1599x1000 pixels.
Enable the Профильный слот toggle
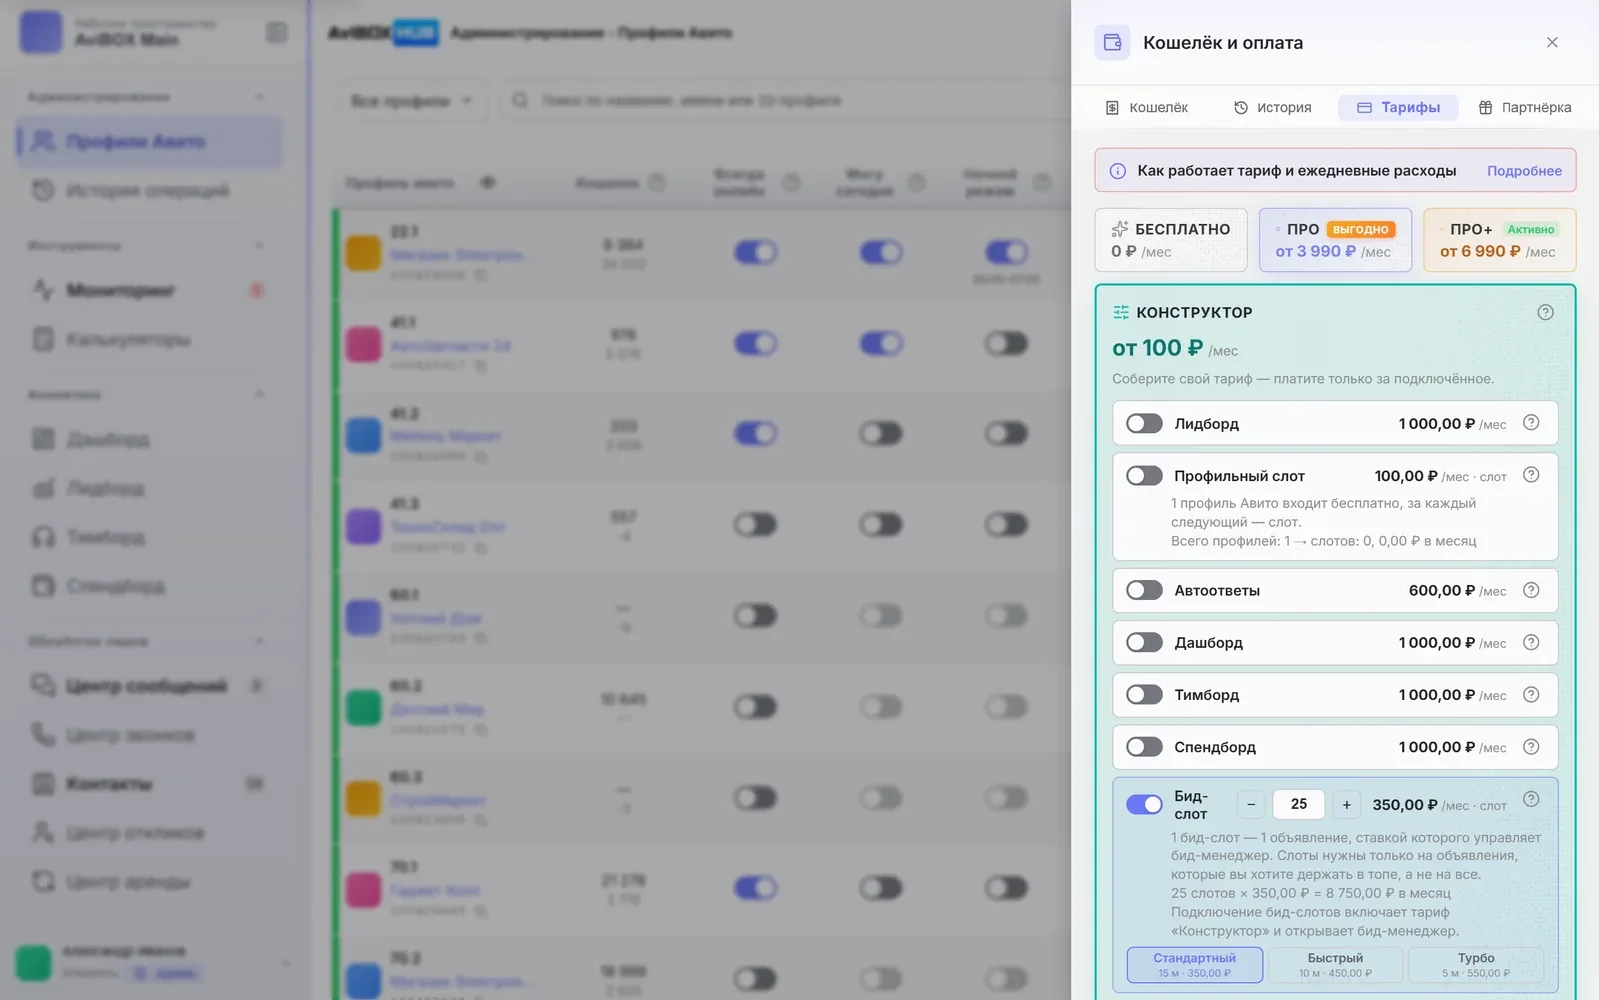[x=1144, y=476]
